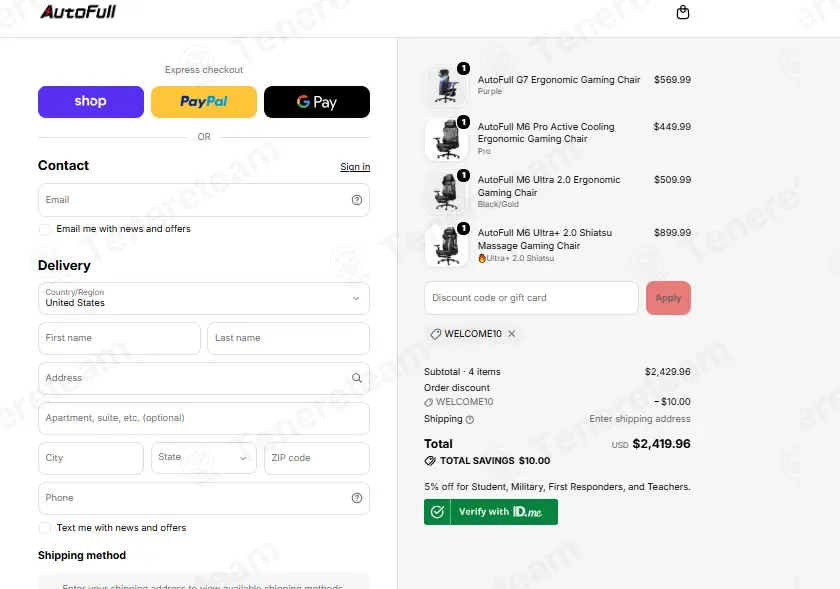Check Text me with news and offers
This screenshot has width=840, height=589.
[x=45, y=528]
